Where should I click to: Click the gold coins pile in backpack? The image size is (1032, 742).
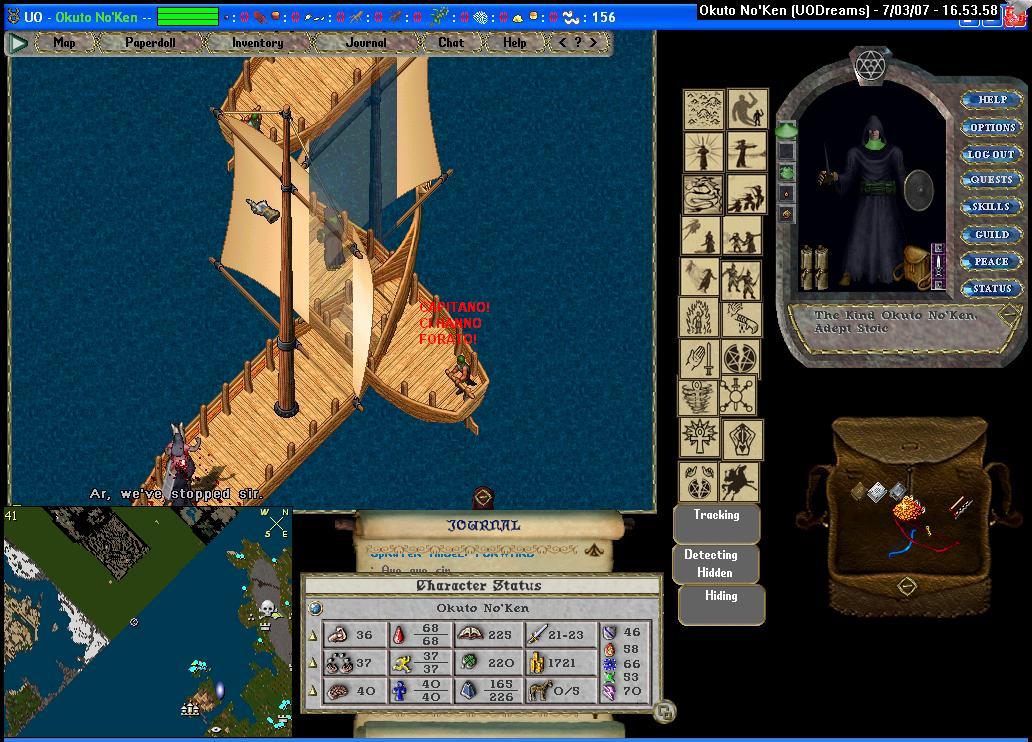908,508
